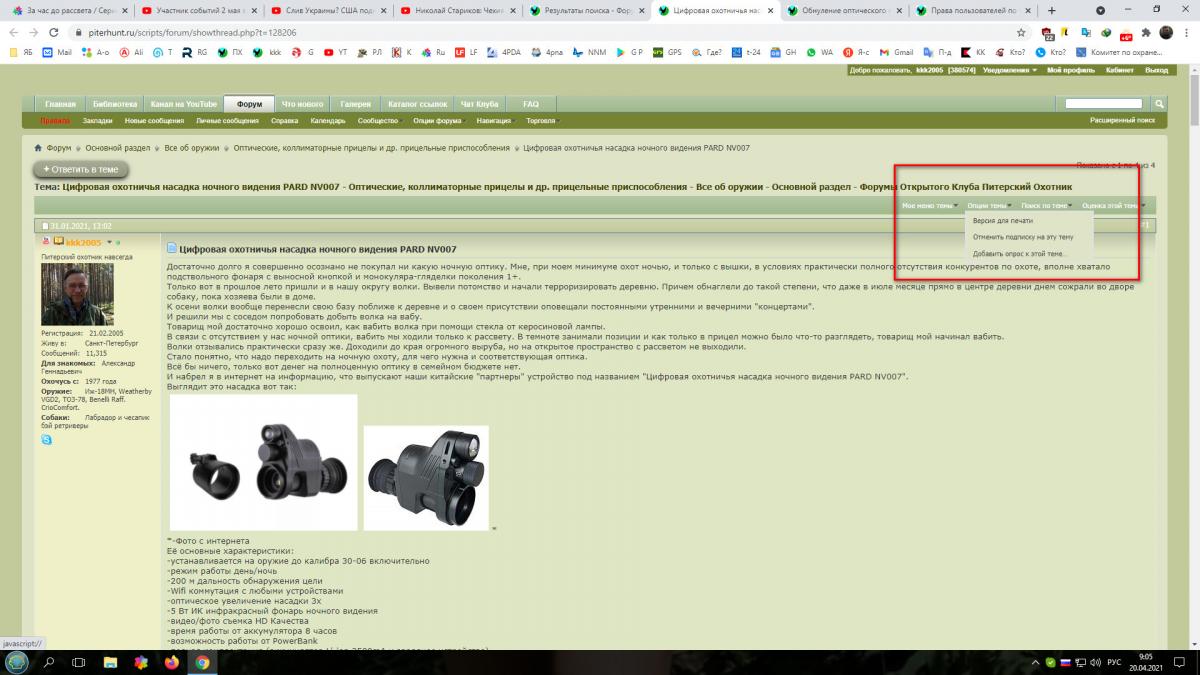The height and width of the screenshot is (675, 1200).
Task: Open the left PARD NV007 product image
Action: coord(264,462)
